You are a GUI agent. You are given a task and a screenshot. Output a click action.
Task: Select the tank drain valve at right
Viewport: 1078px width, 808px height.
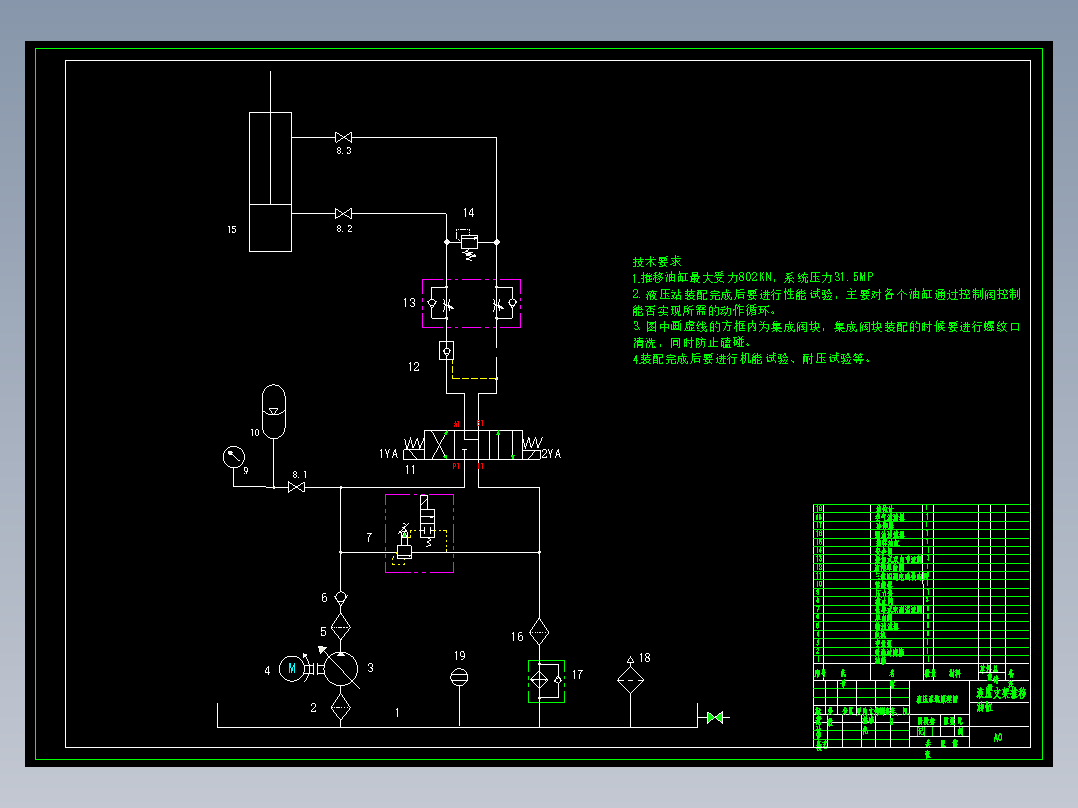715,717
